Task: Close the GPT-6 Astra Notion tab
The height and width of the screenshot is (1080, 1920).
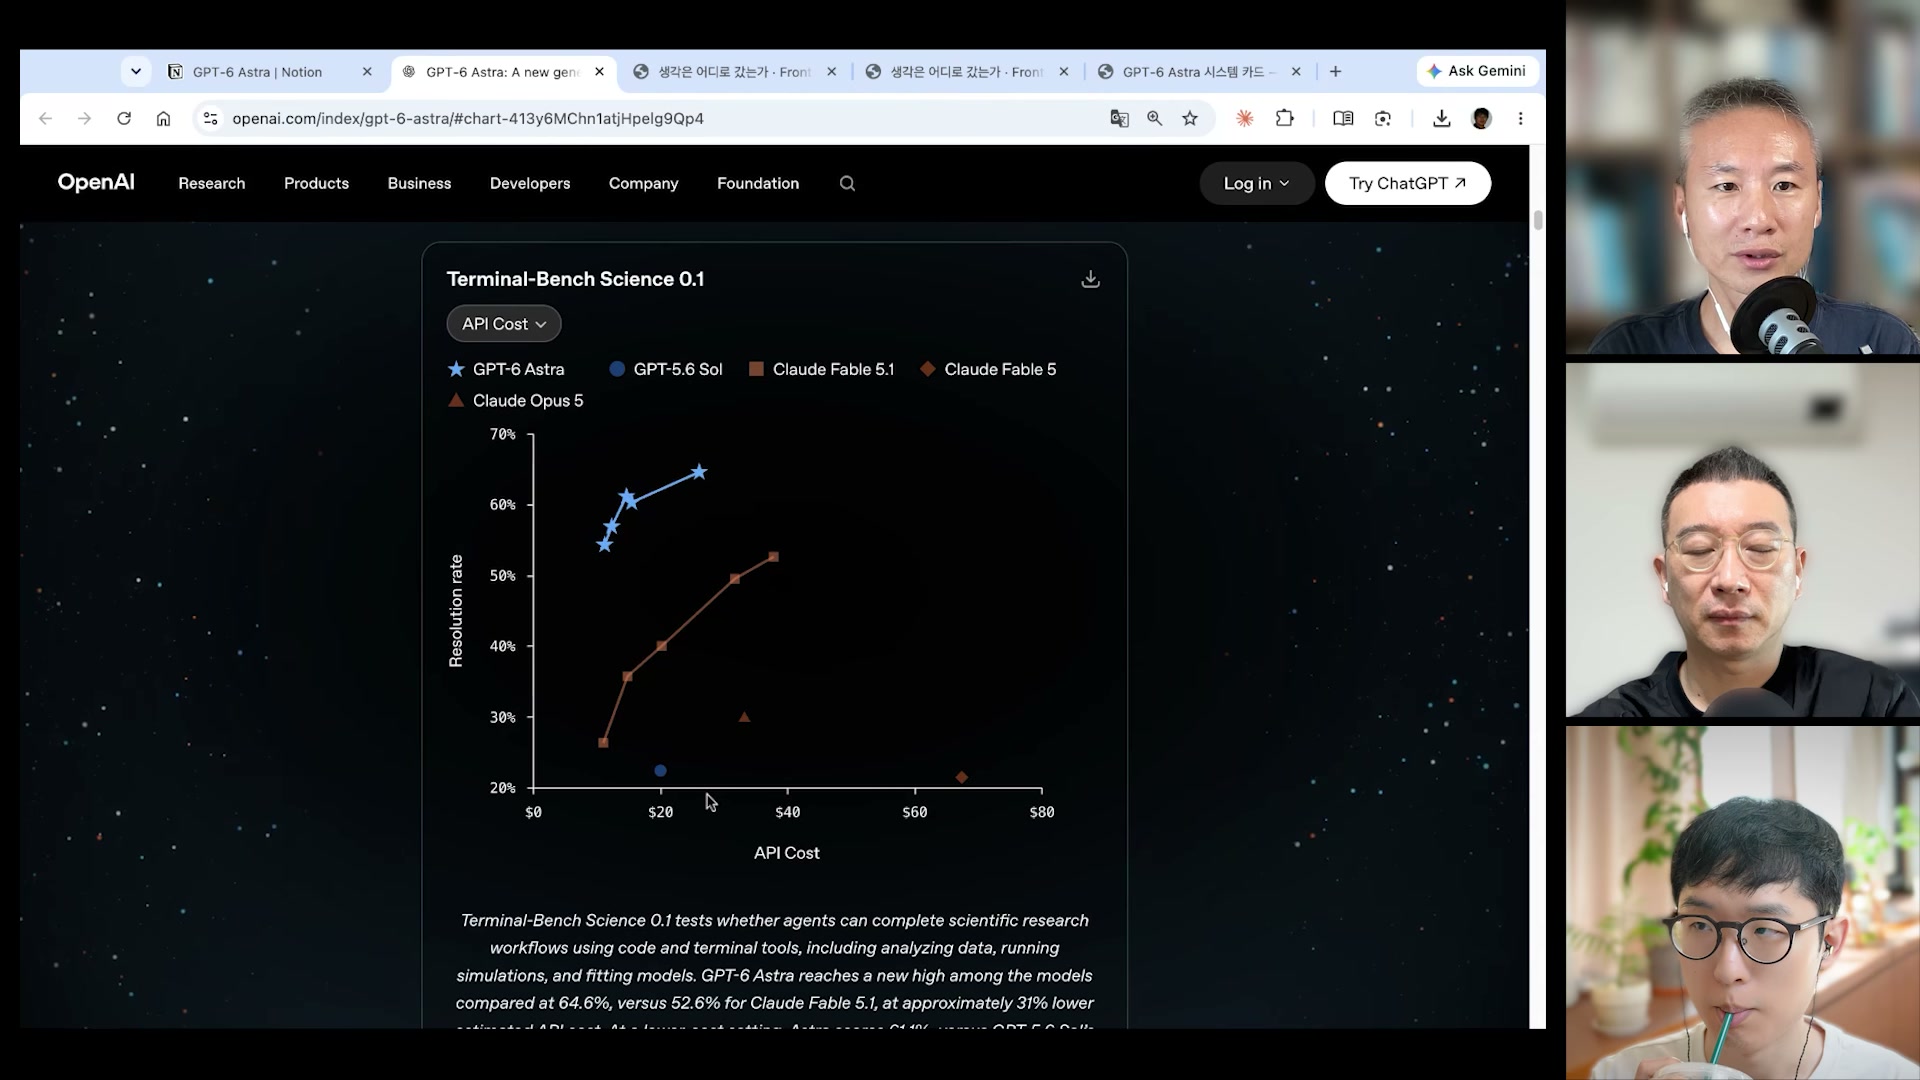Action: pos(367,72)
